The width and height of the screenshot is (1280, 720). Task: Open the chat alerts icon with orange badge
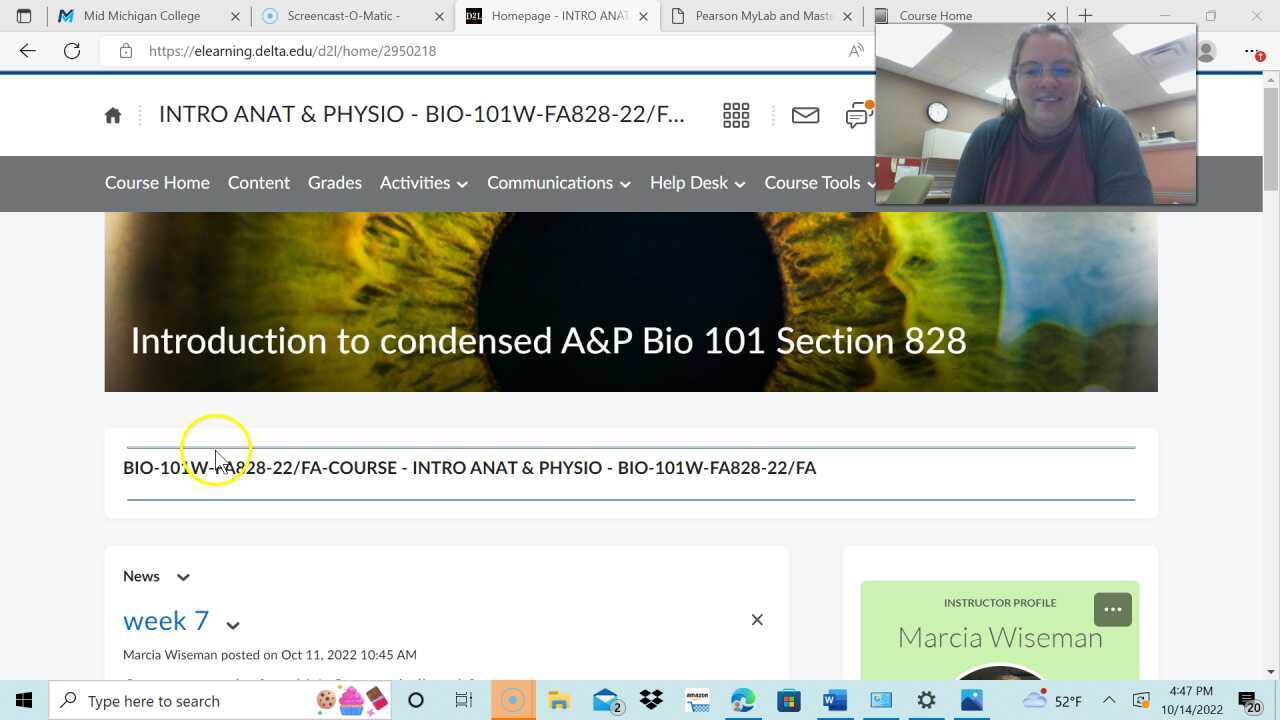click(858, 115)
